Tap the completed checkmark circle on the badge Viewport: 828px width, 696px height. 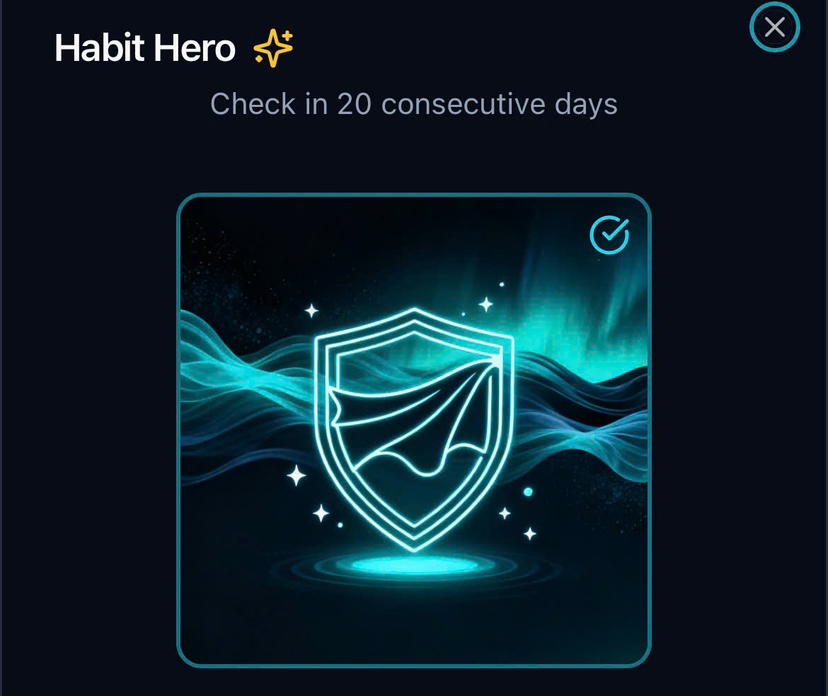click(x=609, y=235)
